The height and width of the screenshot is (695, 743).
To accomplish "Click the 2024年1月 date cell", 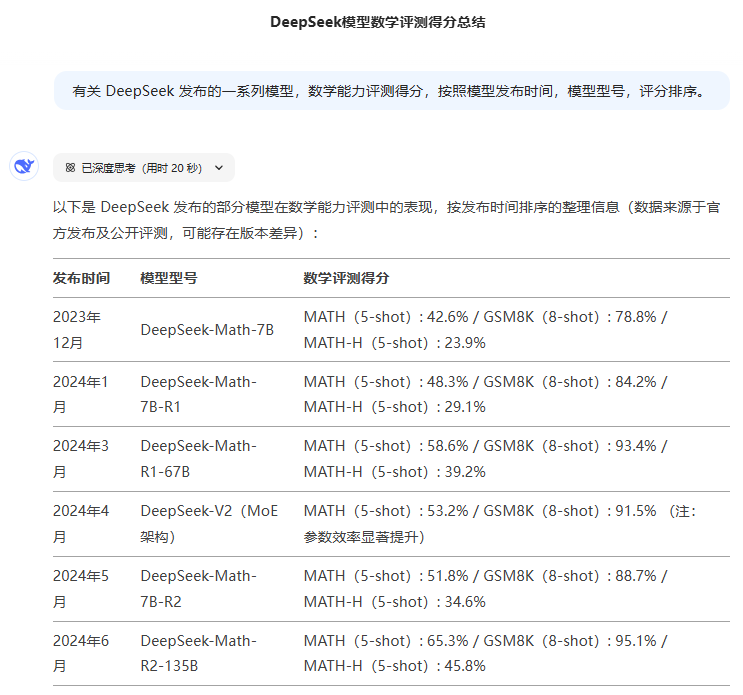I will [81, 394].
